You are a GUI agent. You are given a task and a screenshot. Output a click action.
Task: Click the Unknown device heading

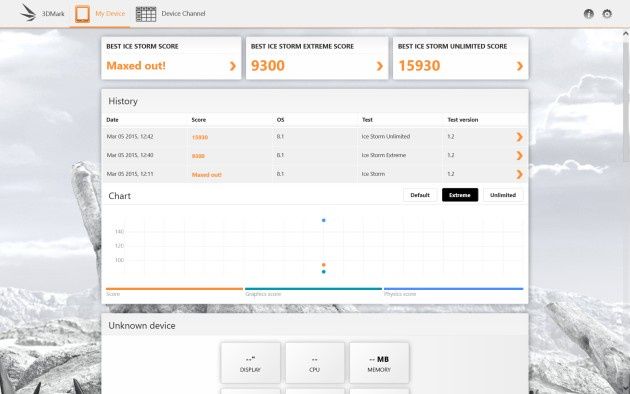click(142, 326)
